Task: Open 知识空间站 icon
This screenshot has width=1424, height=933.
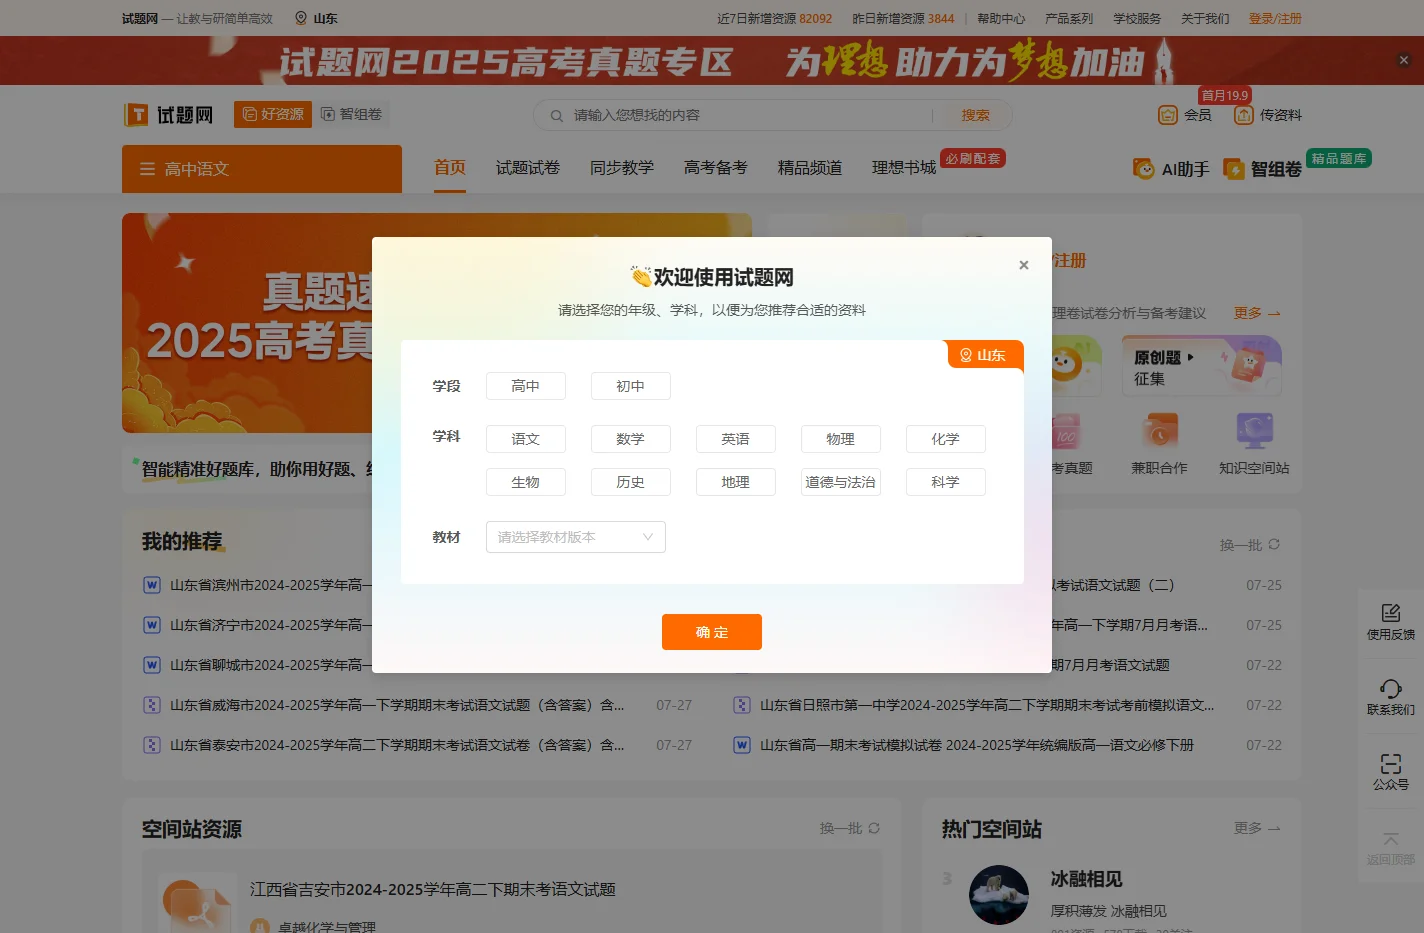Action: [1254, 444]
